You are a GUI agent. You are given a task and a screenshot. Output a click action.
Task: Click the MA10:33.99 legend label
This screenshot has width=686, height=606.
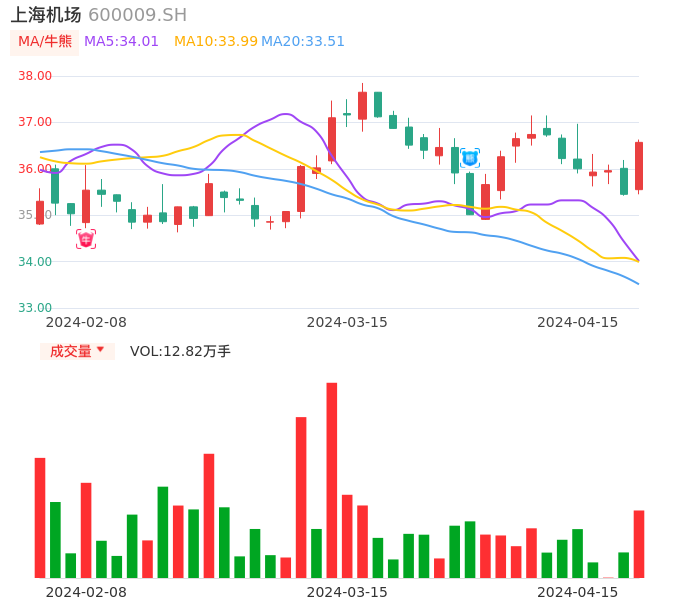(216, 42)
